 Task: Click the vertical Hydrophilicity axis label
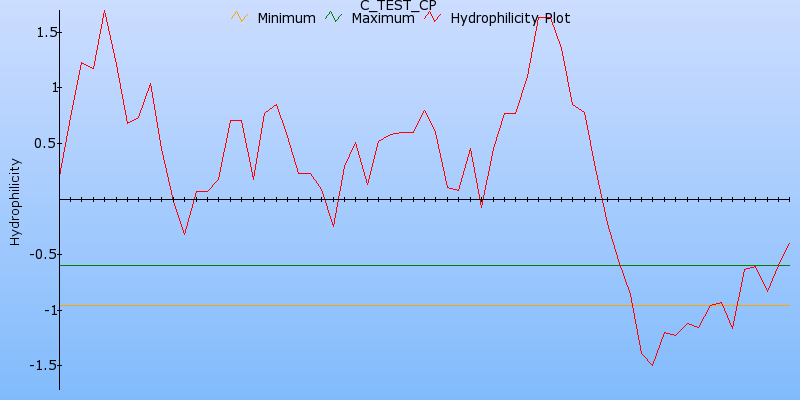coord(14,201)
